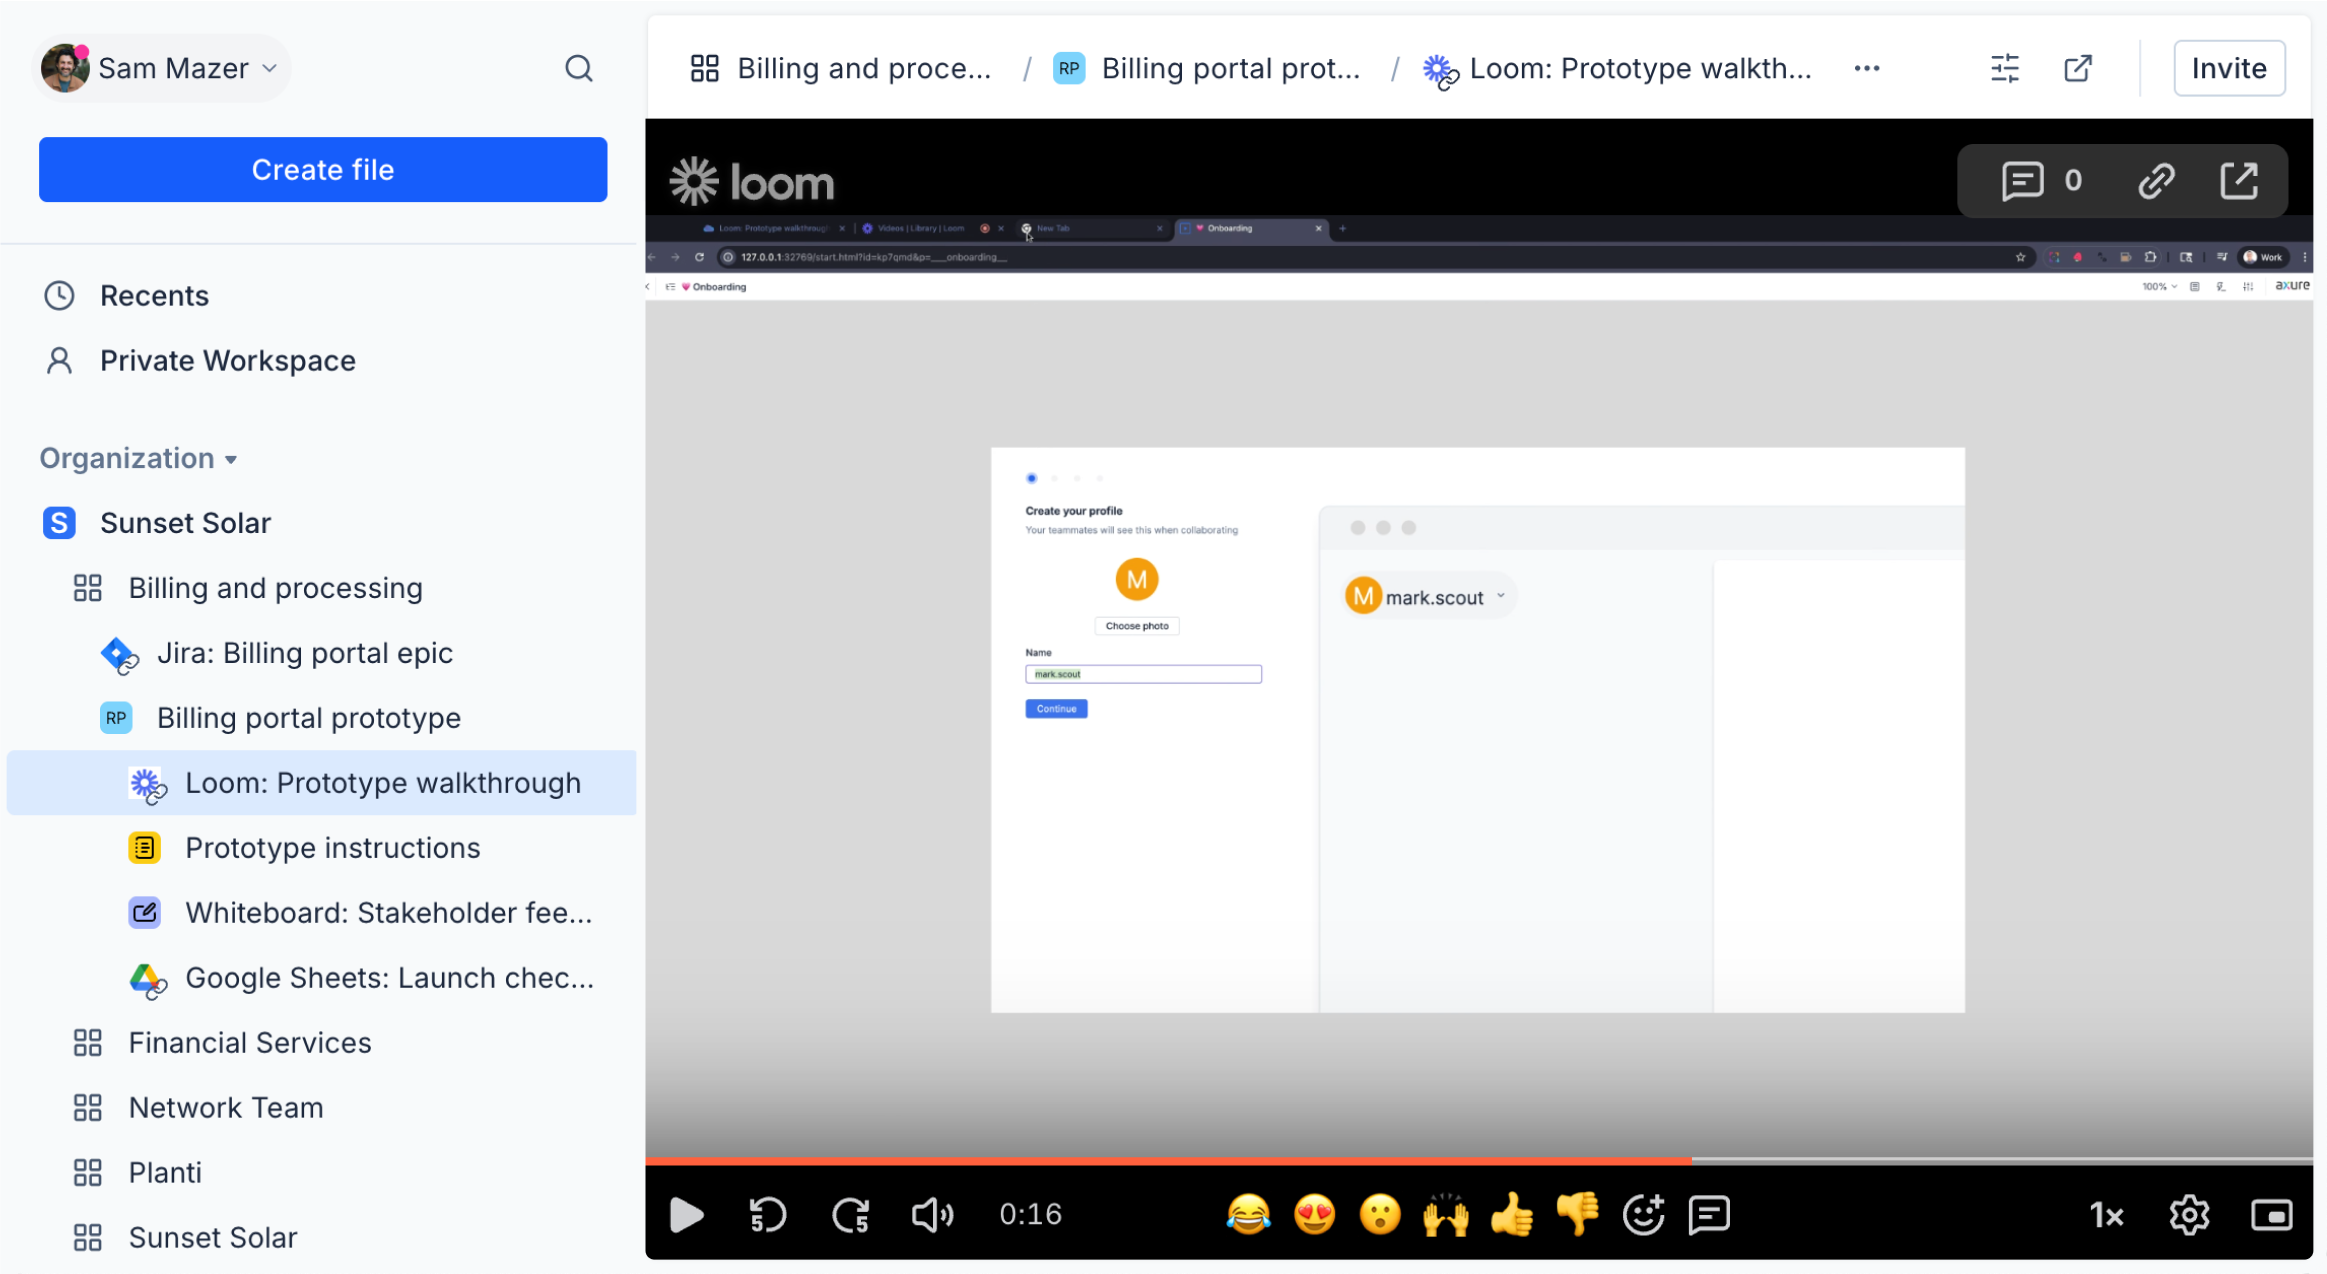Click Loom: Prototype walkthrough breadcrumb

1617,68
